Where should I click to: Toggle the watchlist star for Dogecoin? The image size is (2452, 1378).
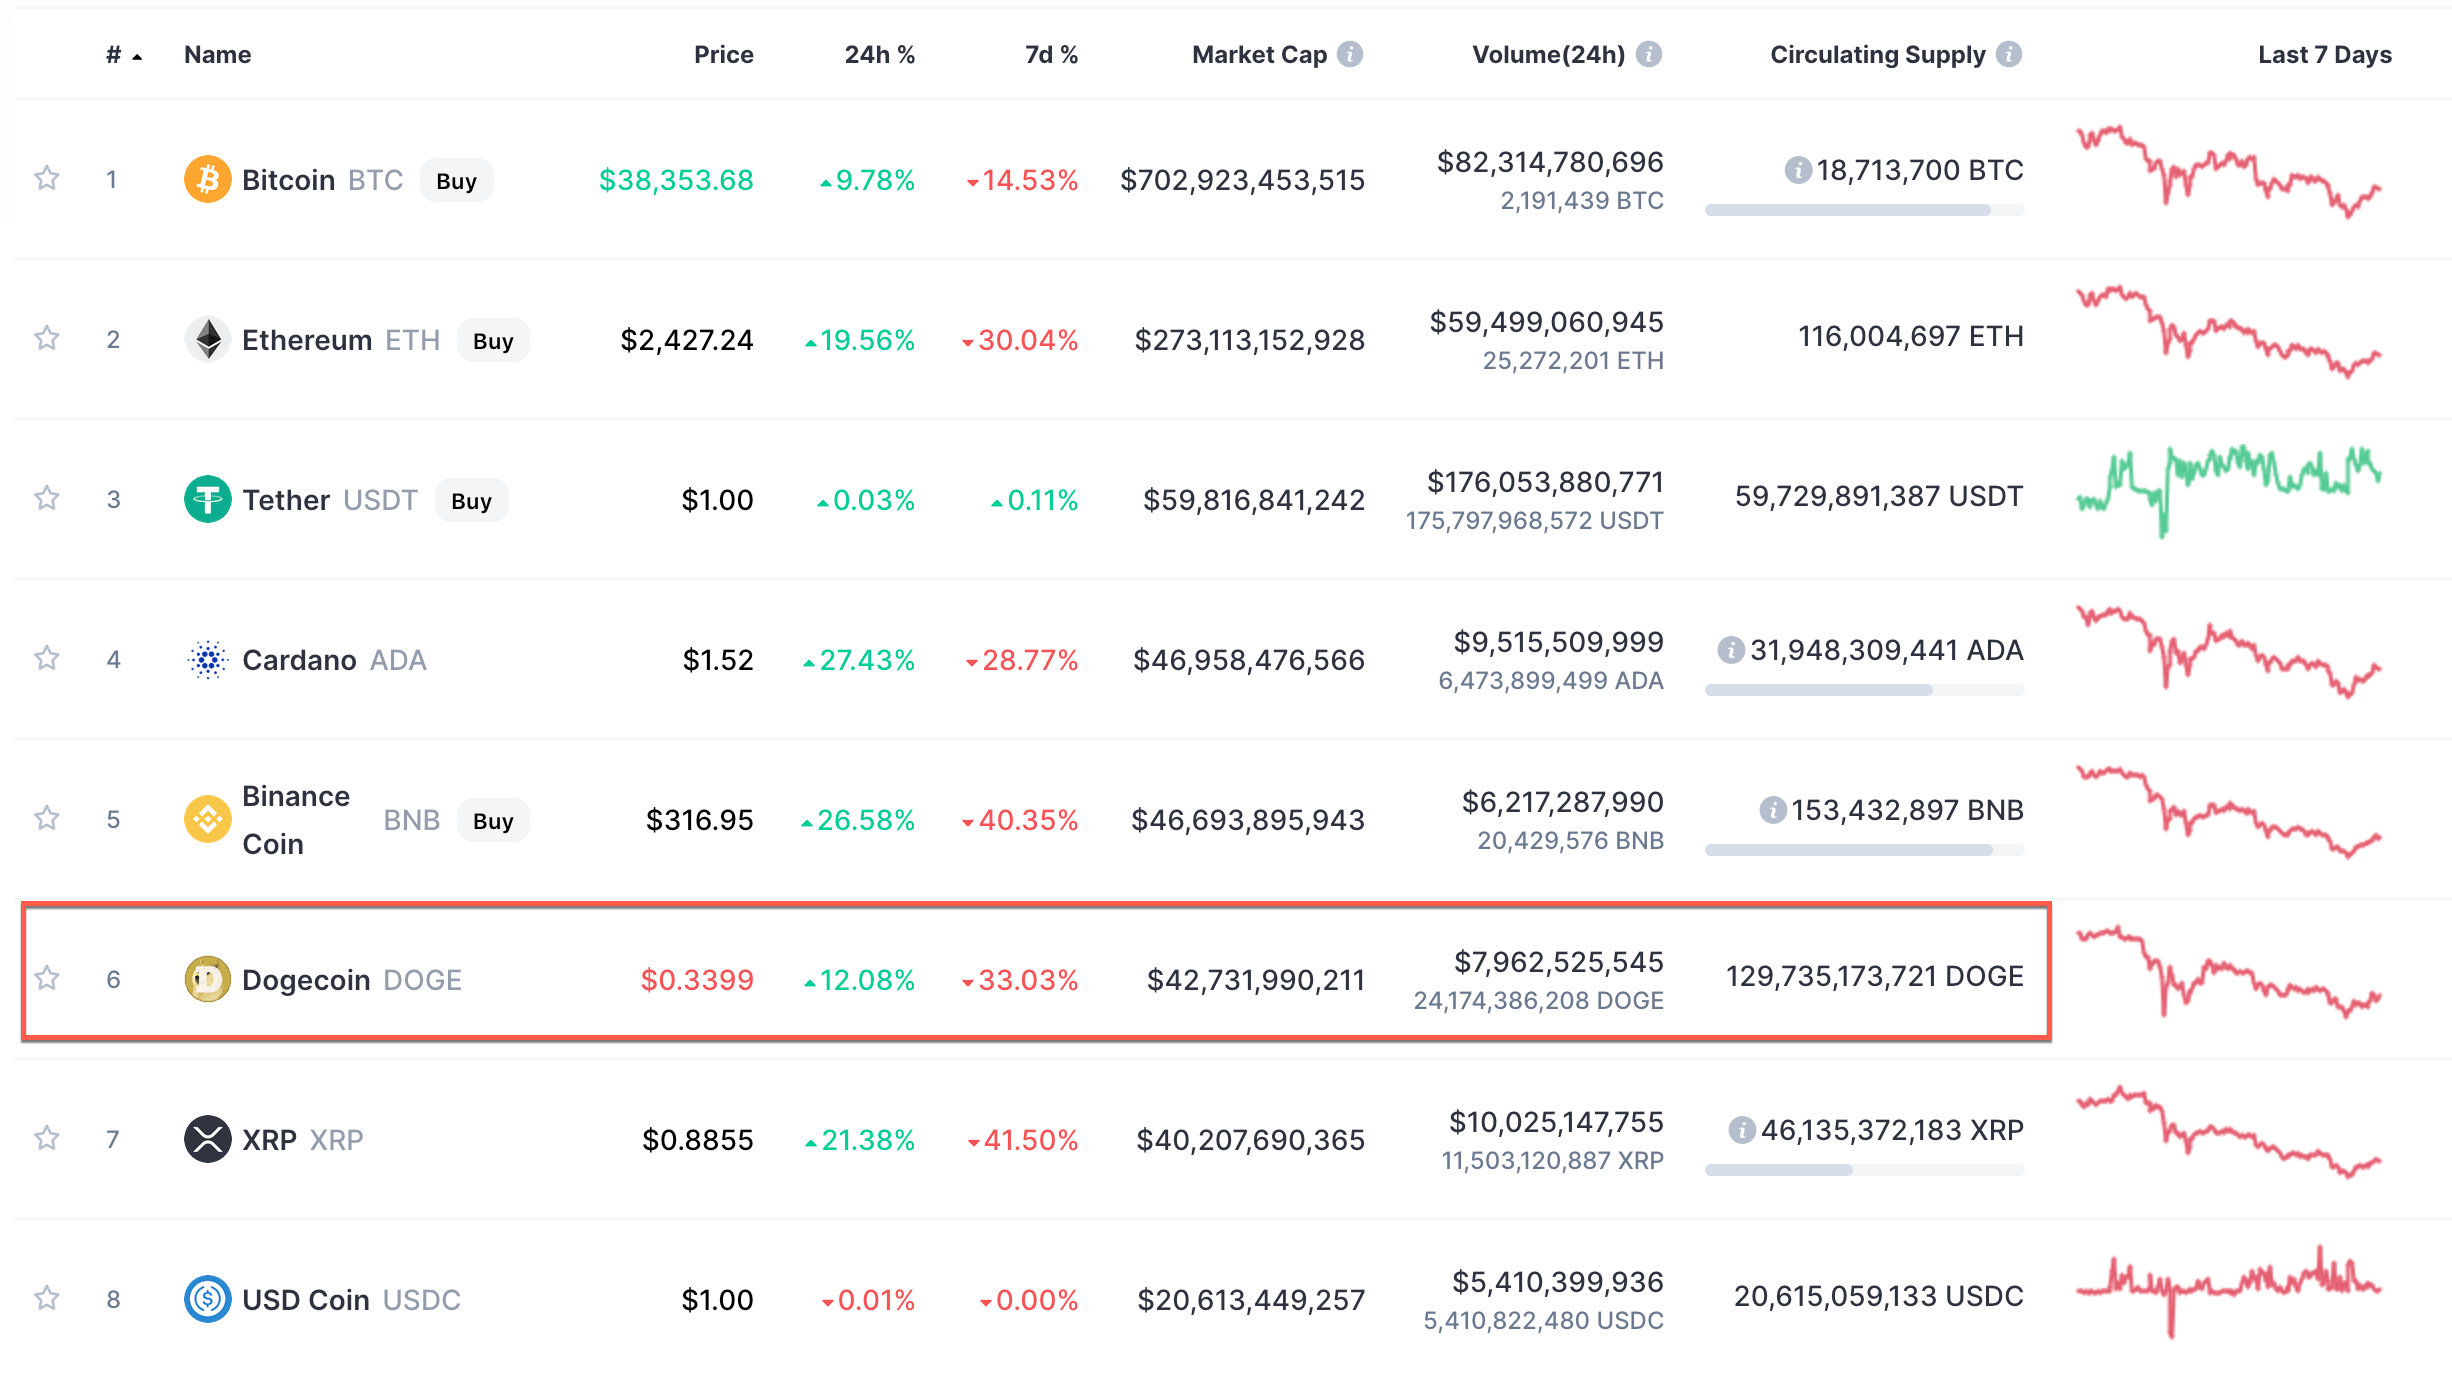point(47,978)
